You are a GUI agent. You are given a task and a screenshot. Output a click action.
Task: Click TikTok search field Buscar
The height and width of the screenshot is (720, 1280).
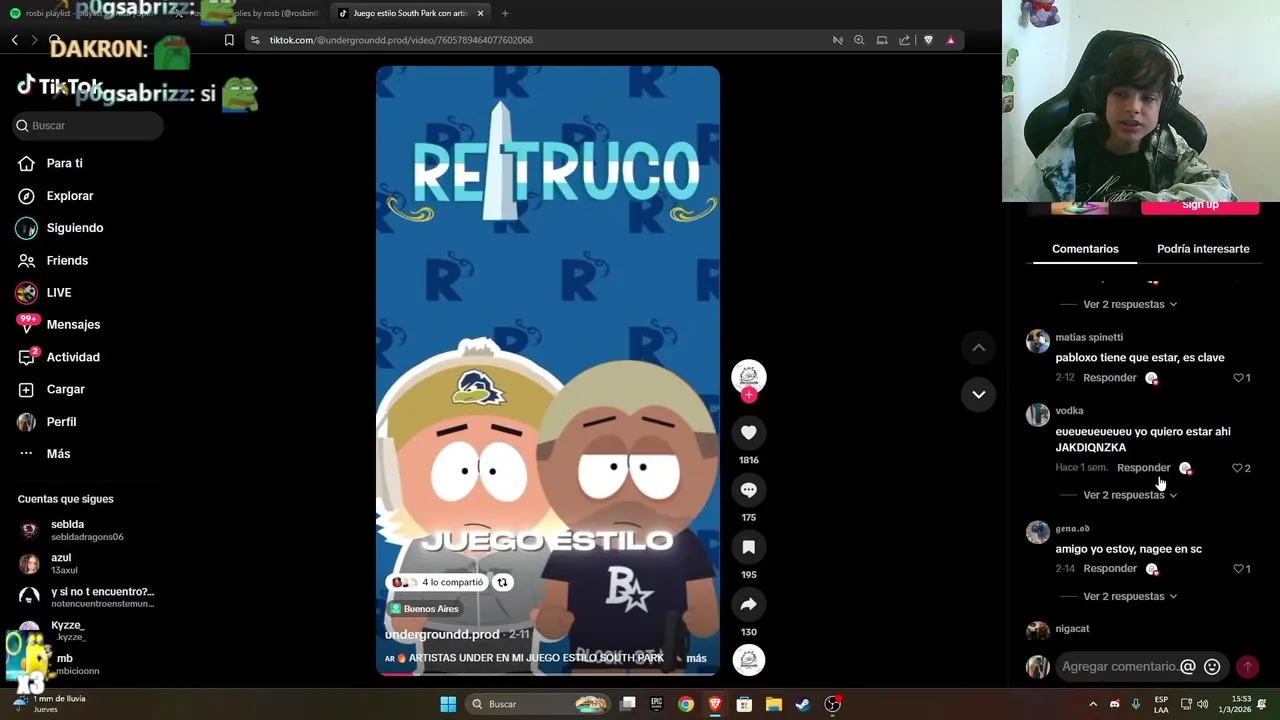coord(88,126)
